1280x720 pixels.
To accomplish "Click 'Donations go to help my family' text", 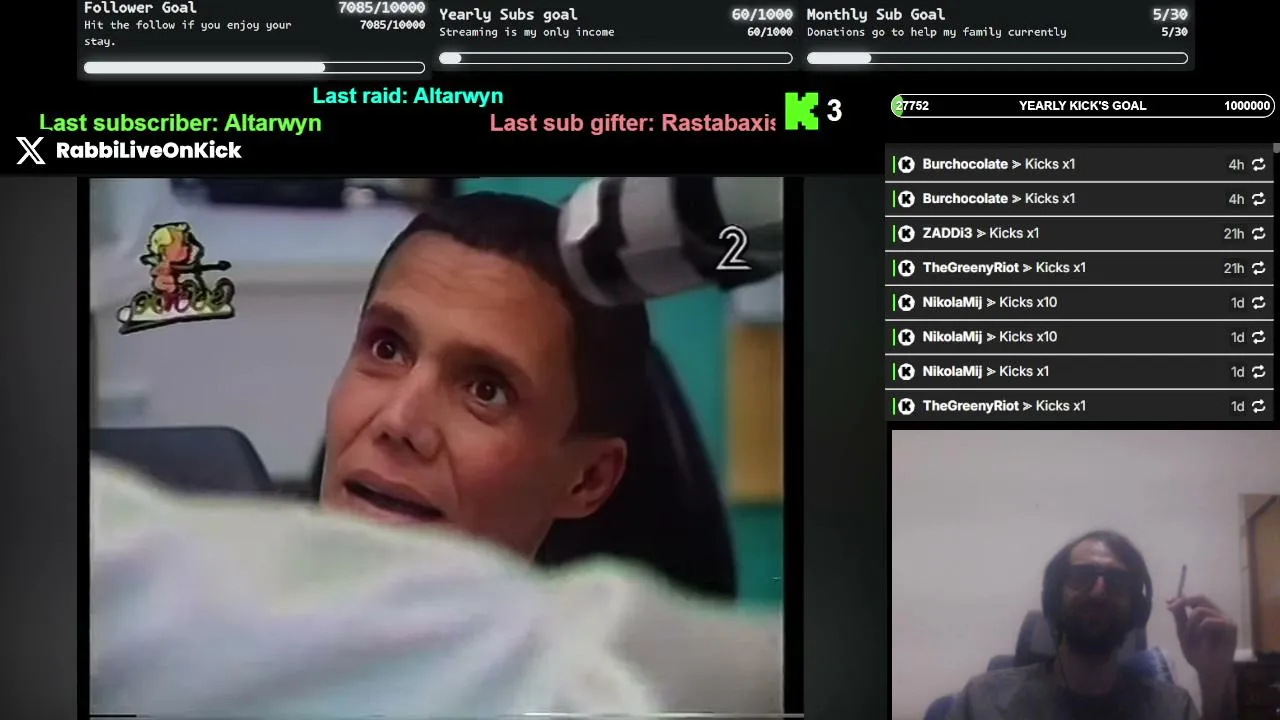I will tap(937, 32).
